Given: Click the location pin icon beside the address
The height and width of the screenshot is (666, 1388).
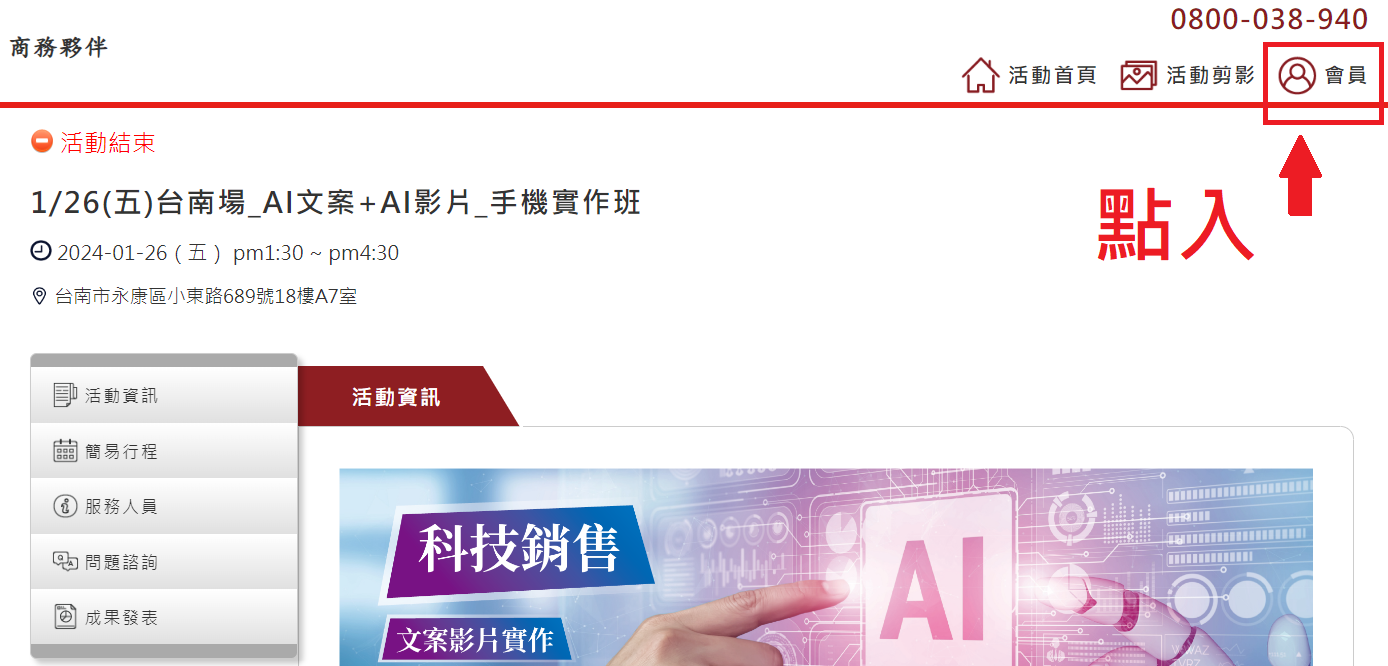Looking at the screenshot, I should 40,296.
